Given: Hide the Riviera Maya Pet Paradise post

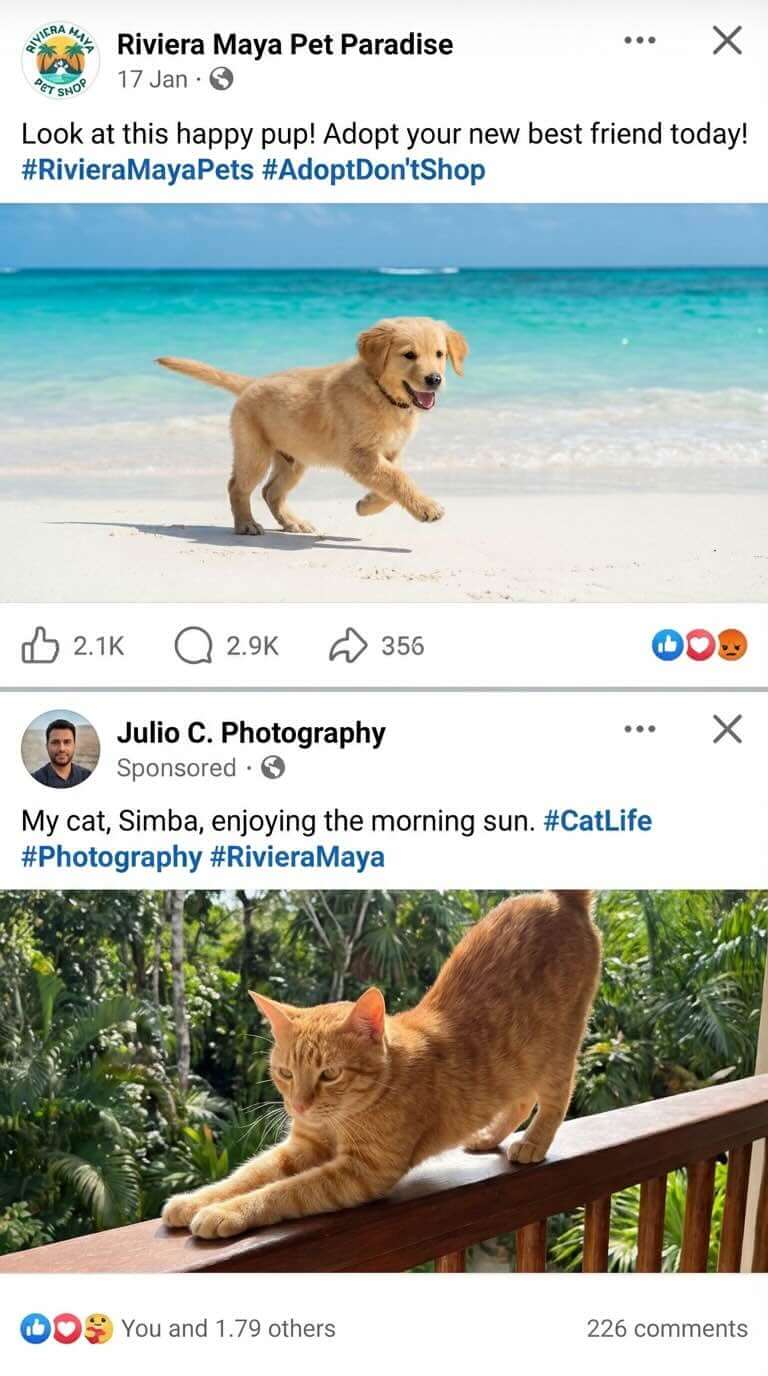Looking at the screenshot, I should click(727, 40).
